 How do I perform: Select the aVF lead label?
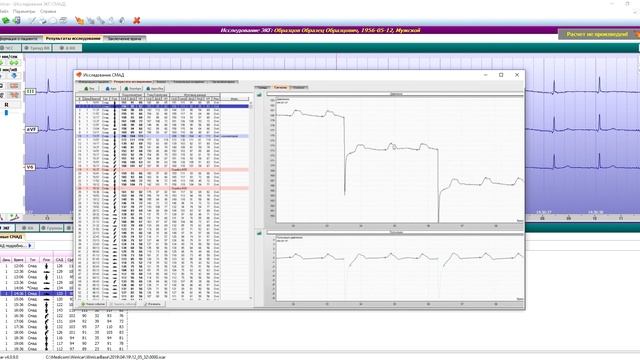click(x=31, y=129)
